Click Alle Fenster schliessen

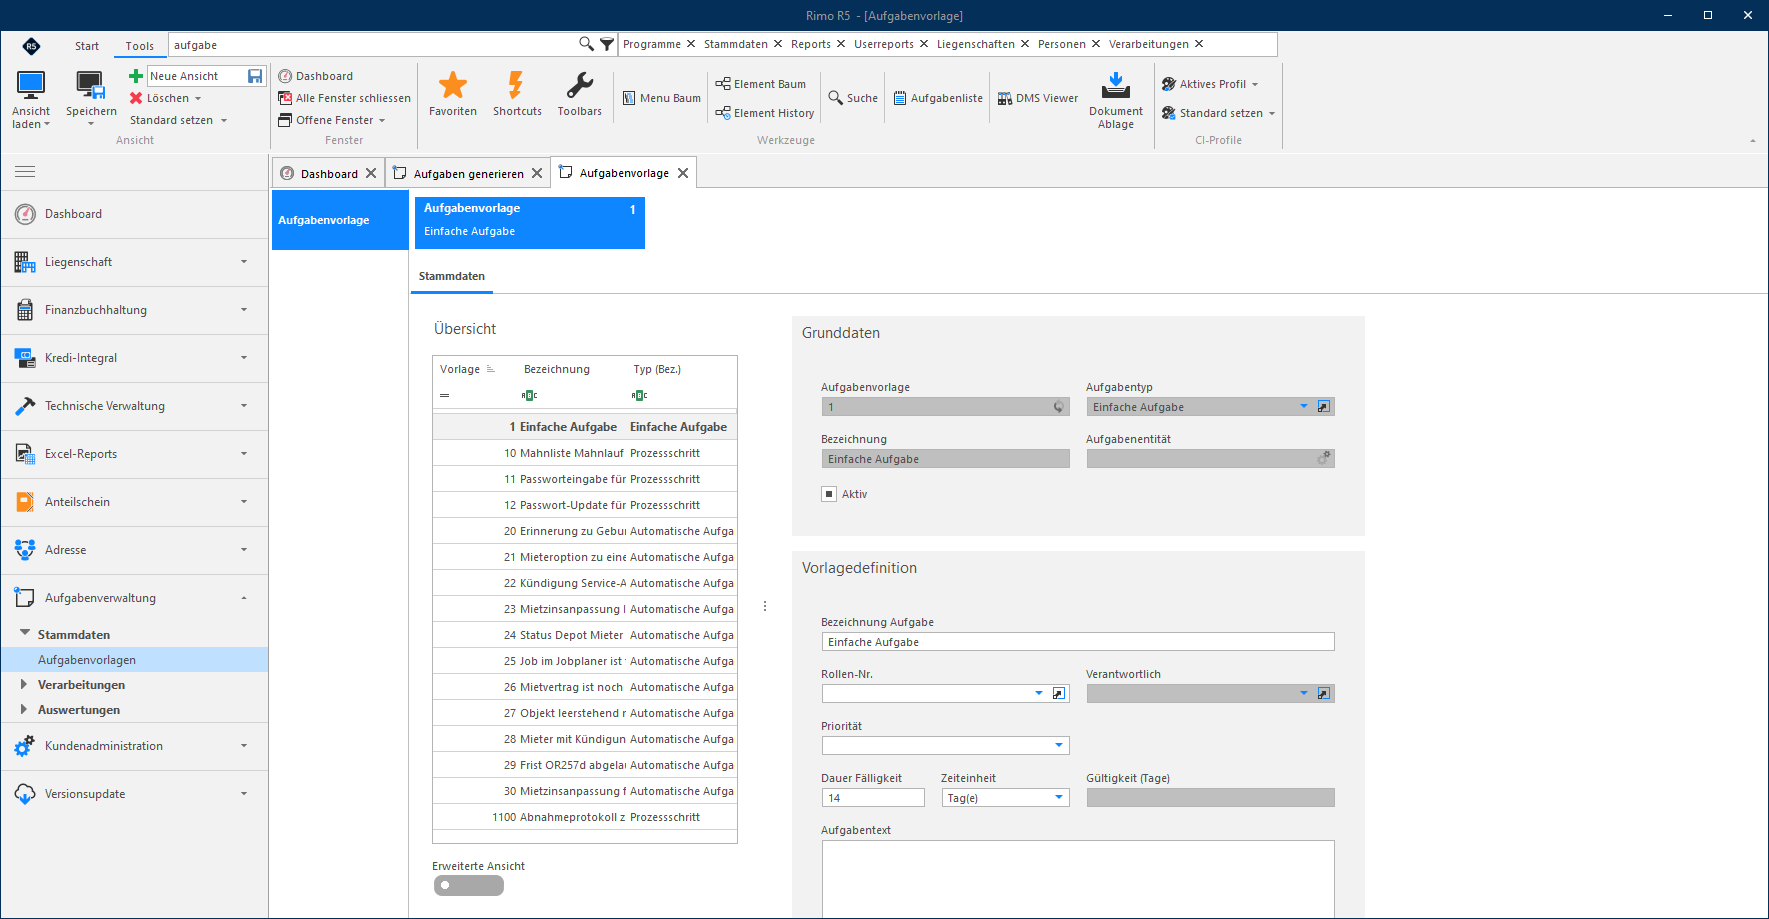coord(344,98)
